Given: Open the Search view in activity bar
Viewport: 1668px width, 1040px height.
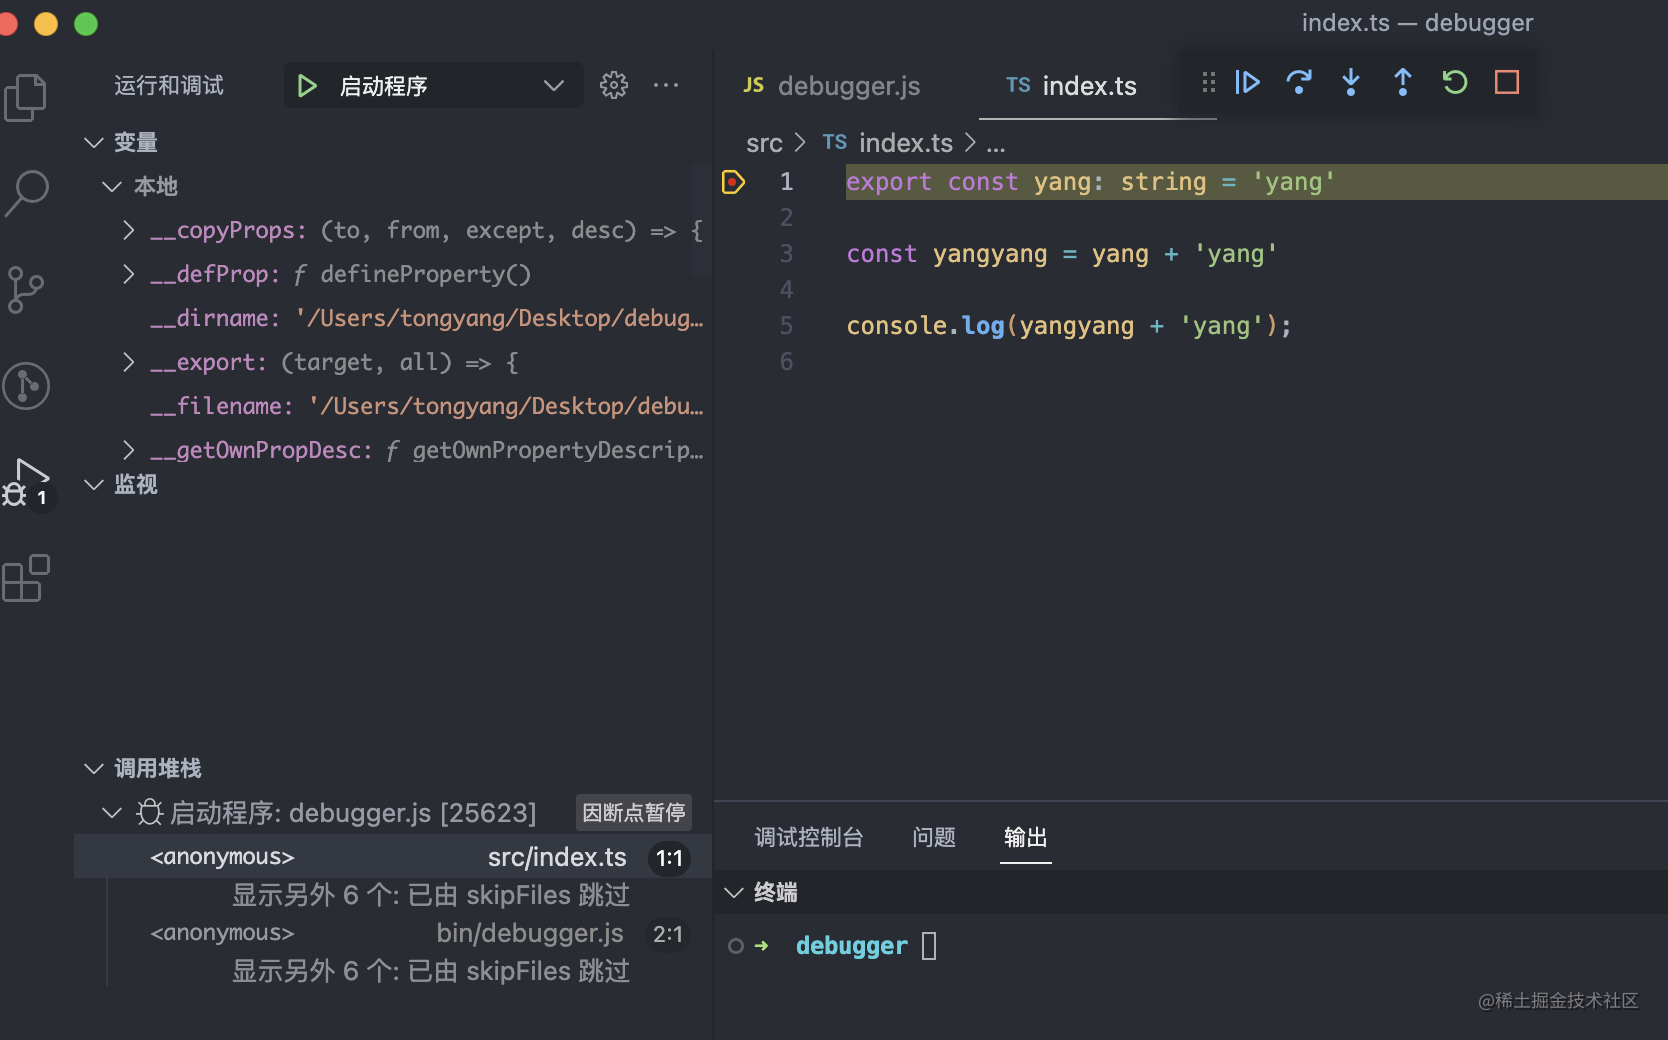Looking at the screenshot, I should [x=26, y=193].
